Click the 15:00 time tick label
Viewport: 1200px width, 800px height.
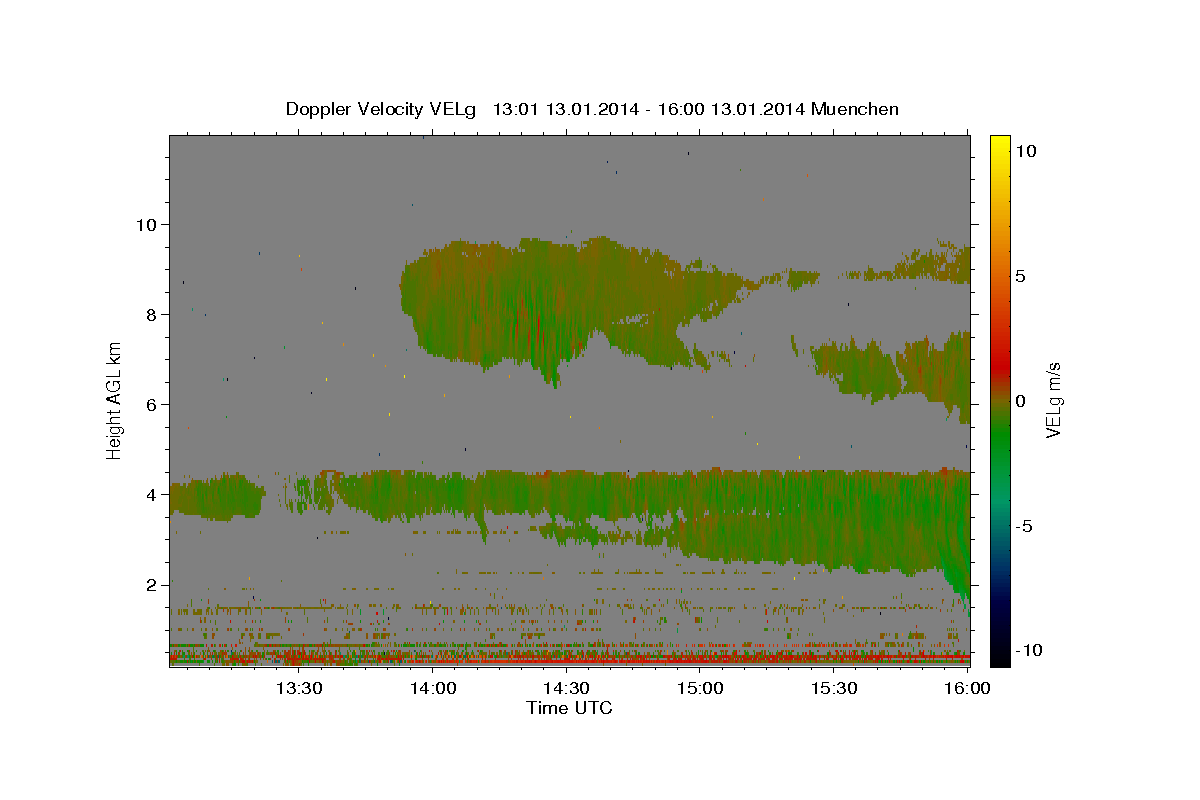click(x=700, y=688)
